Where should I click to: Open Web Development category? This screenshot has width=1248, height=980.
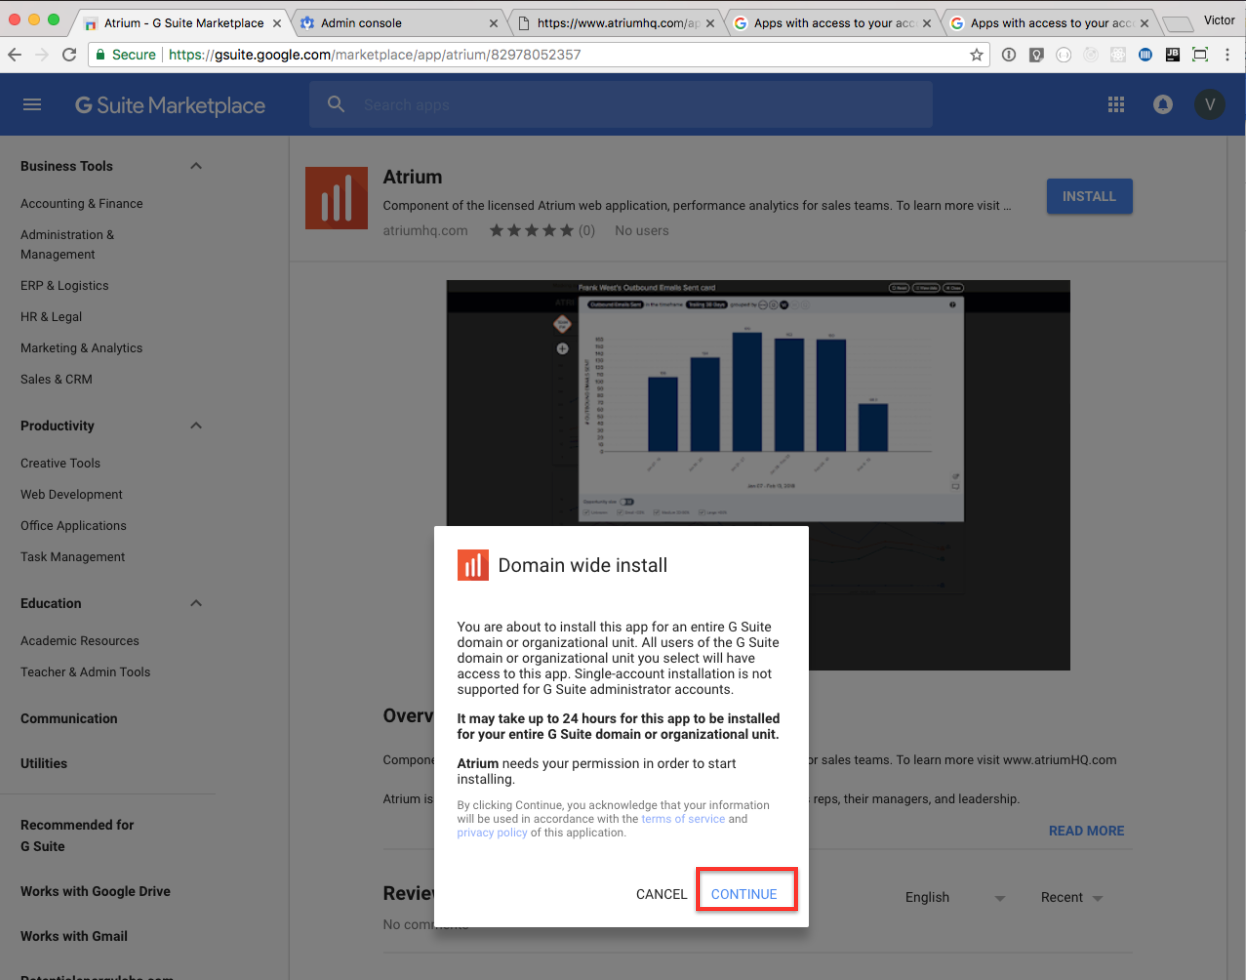71,494
